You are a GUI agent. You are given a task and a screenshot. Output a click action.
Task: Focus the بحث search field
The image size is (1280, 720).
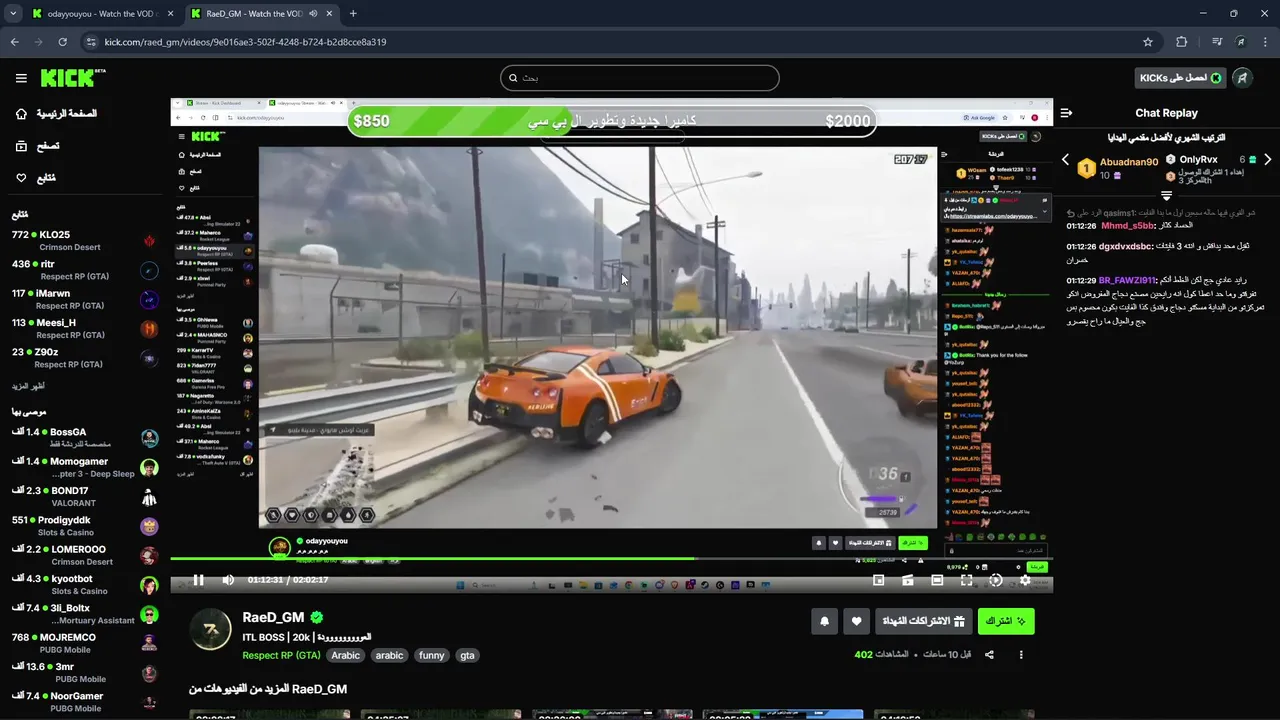pos(640,78)
